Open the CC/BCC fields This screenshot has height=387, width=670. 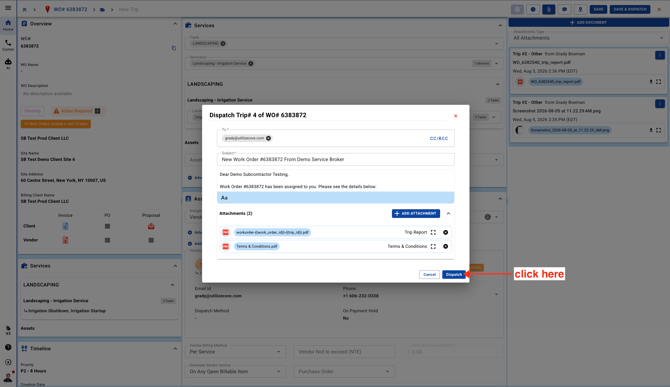tap(439, 138)
